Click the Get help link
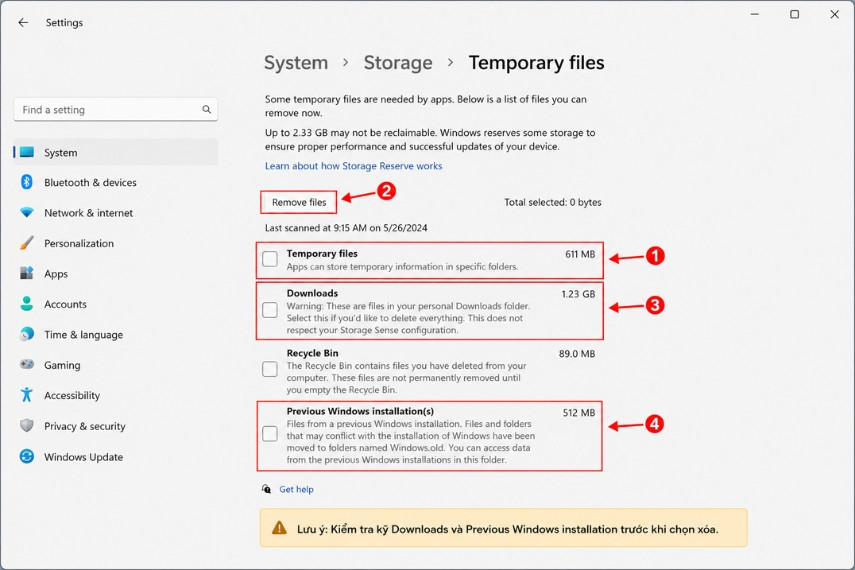 [296, 489]
